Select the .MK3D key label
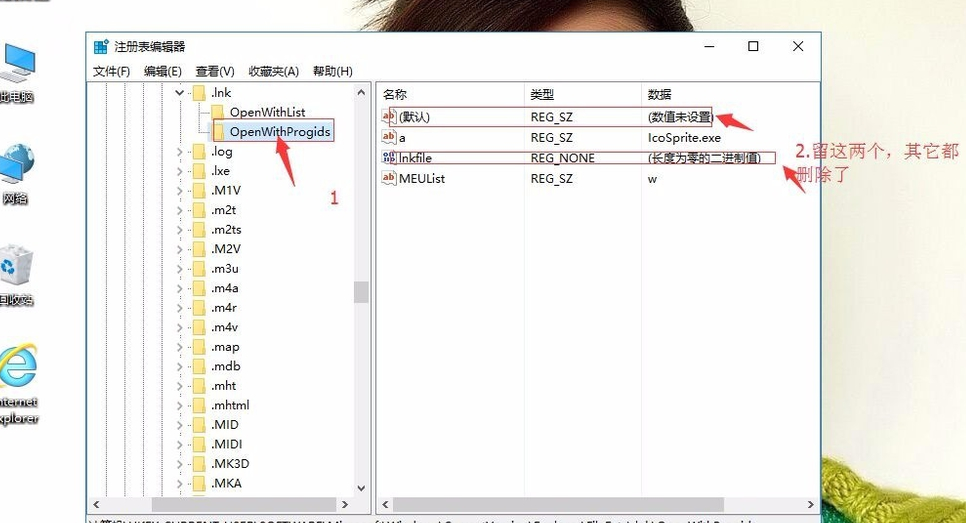Viewport: 966px width, 523px height. (x=230, y=464)
